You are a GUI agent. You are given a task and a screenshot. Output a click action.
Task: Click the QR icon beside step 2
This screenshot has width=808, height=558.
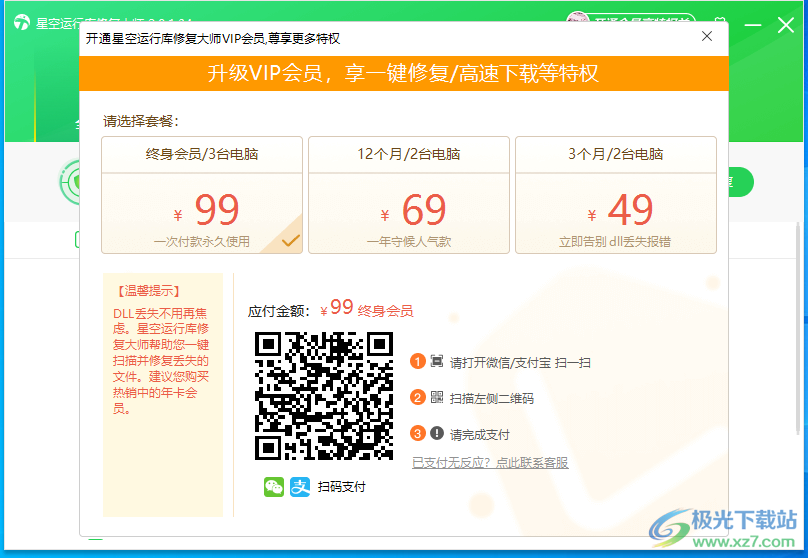[x=437, y=398]
